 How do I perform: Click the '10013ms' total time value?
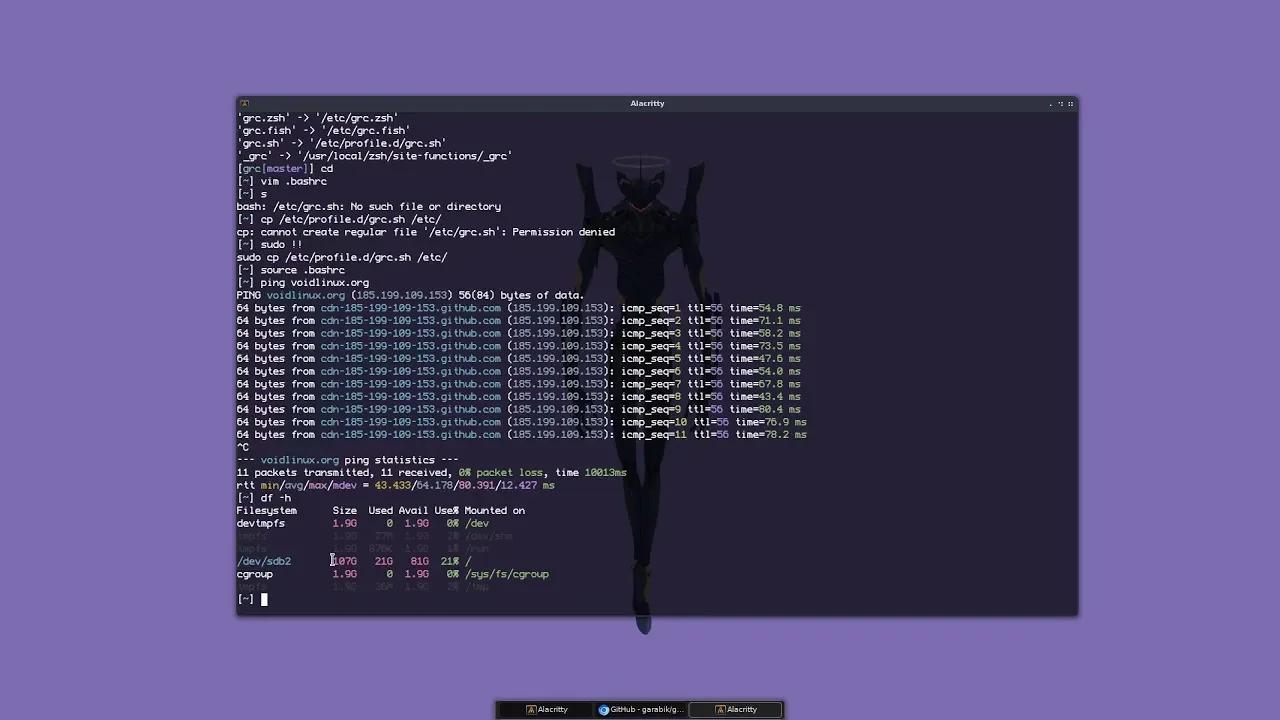point(606,473)
